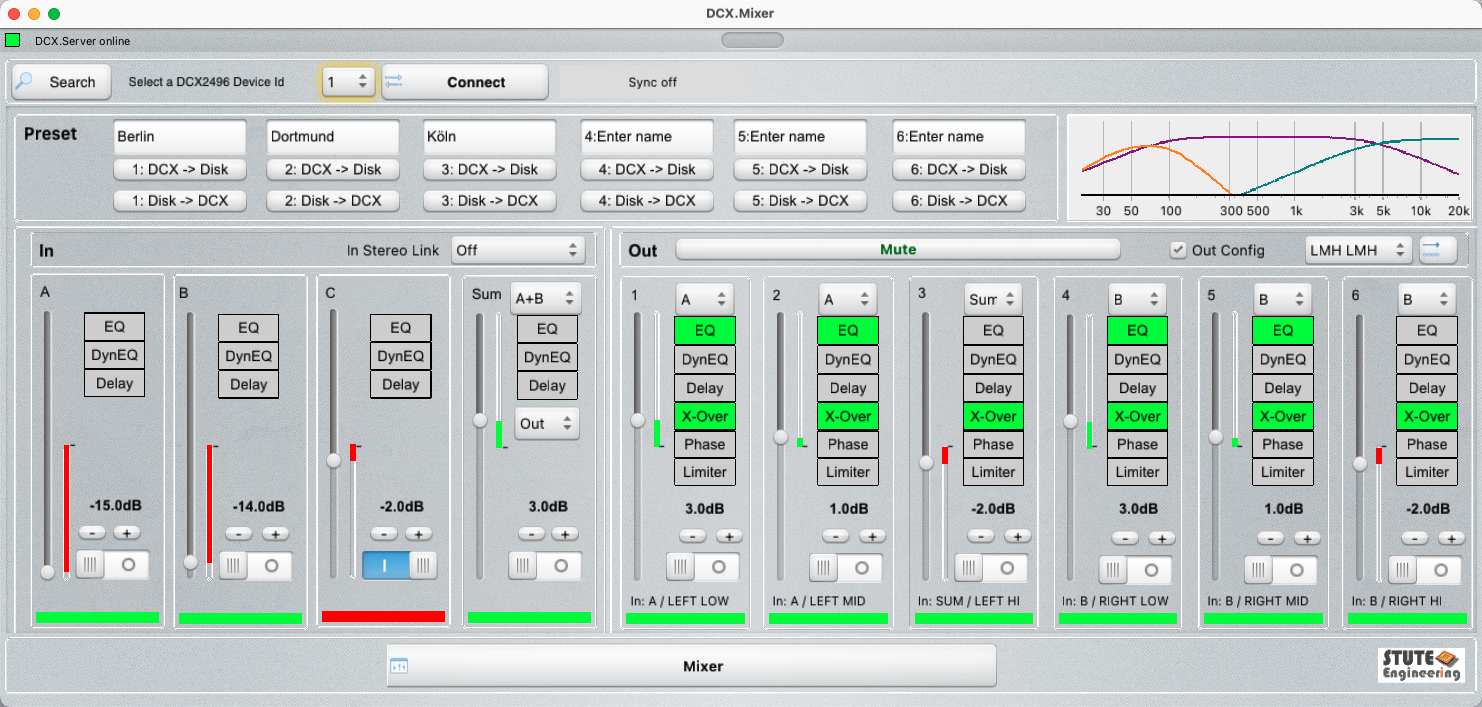Click the Connect button
The width and height of the screenshot is (1482, 707).
tap(465, 82)
